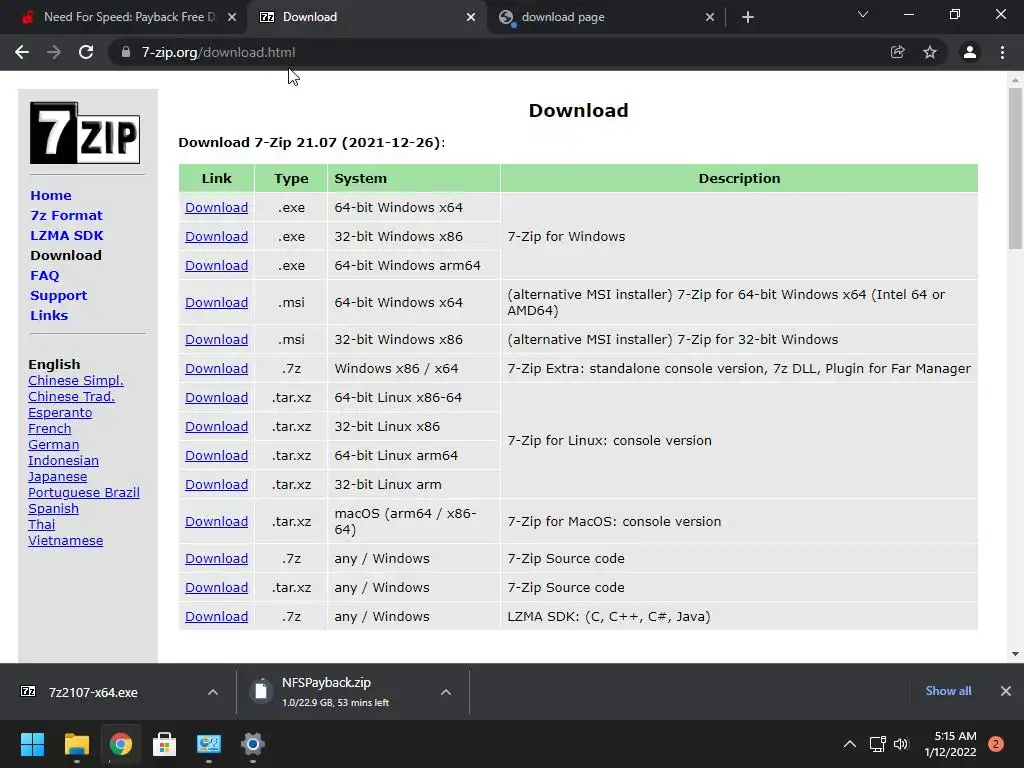Screen dimensions: 1024x768
Task: Switch language to Indonesian
Action: point(63,460)
